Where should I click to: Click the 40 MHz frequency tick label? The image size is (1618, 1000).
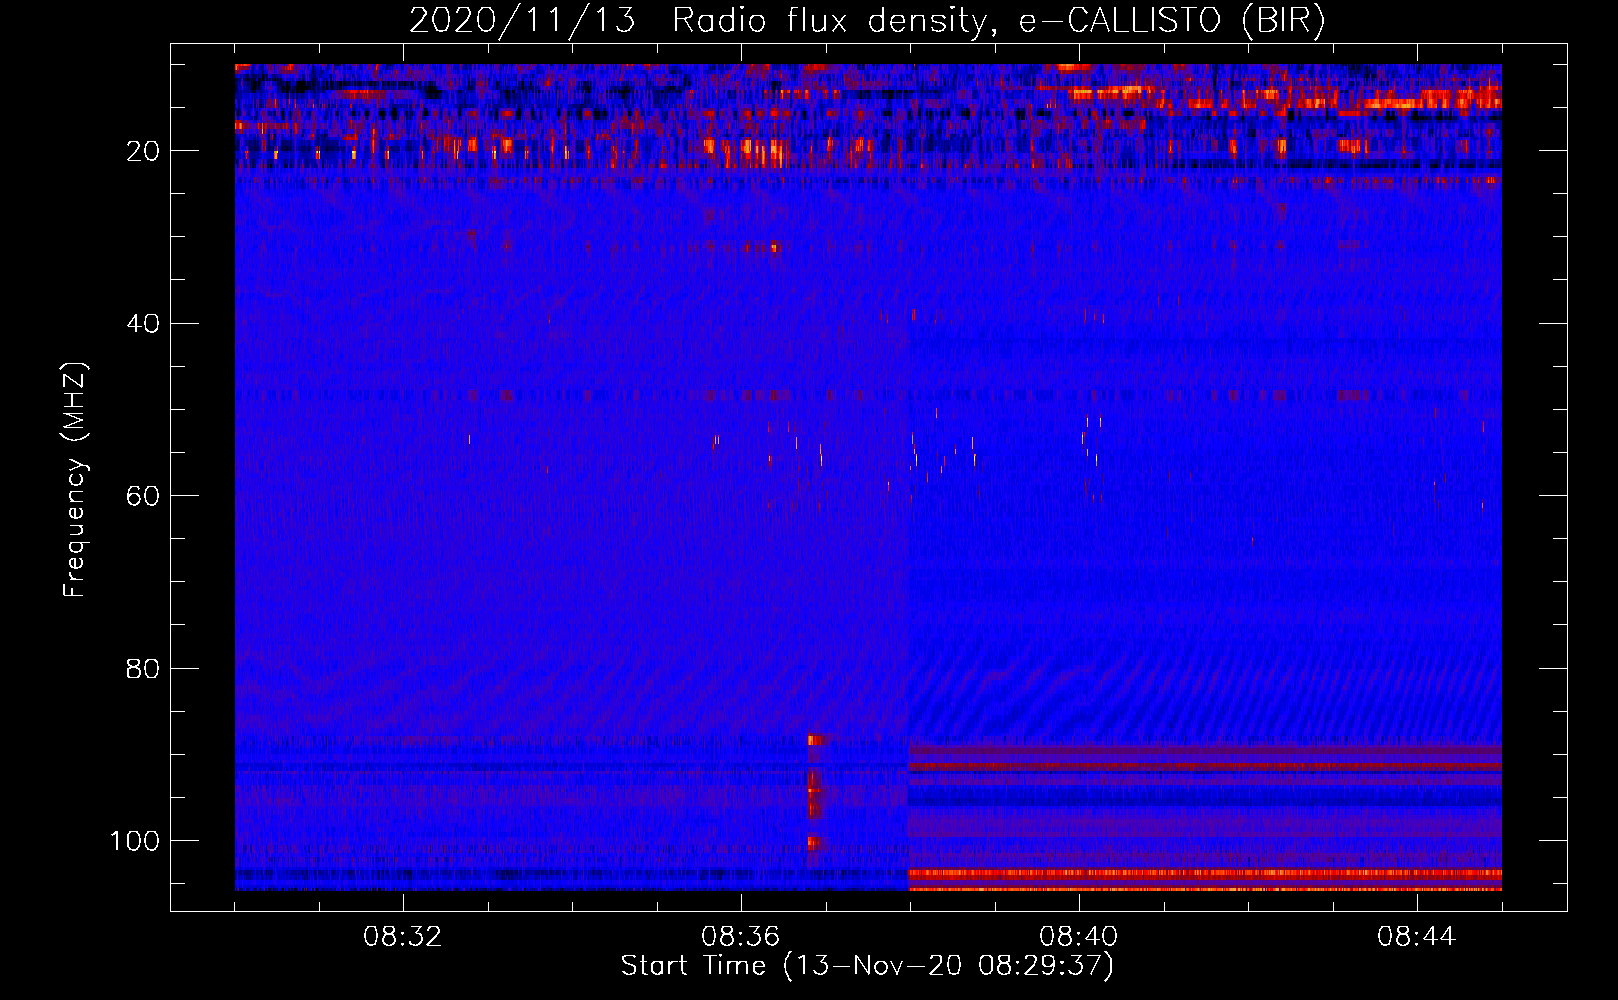point(143,323)
